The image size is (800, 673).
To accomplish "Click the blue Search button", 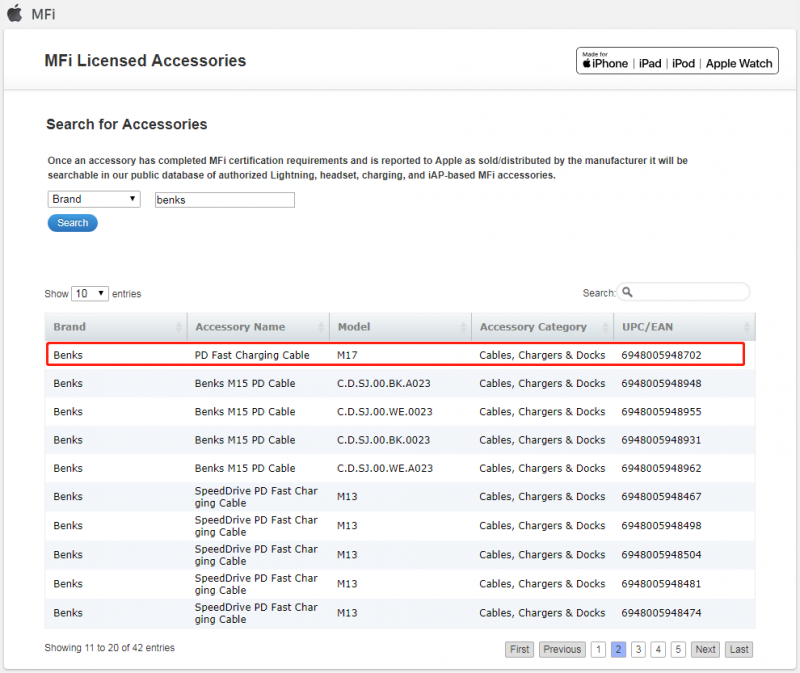I will tap(72, 223).
